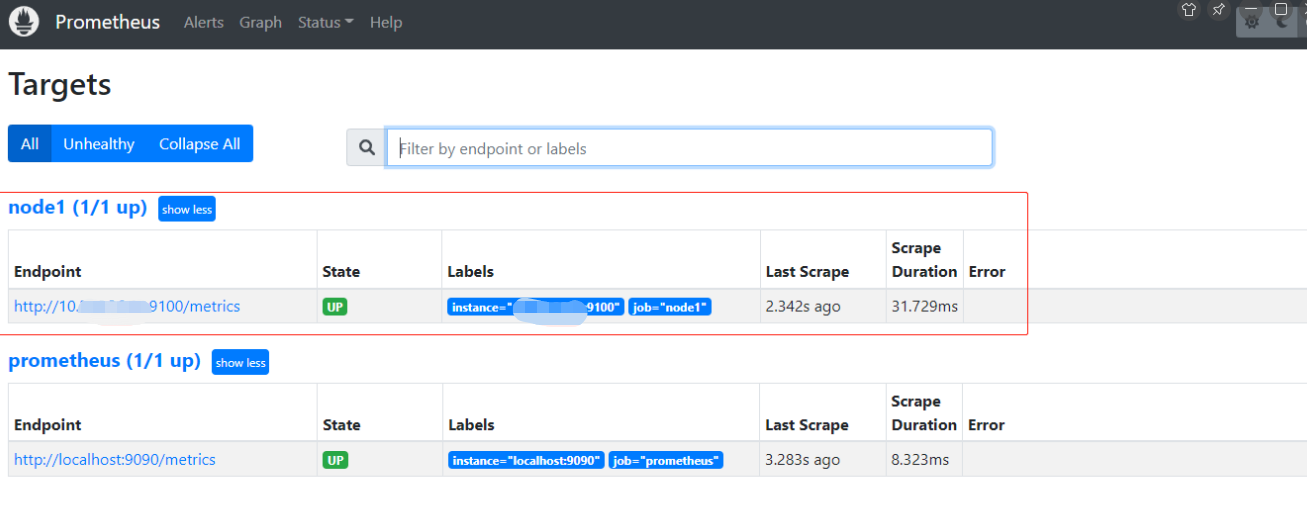Collapse node1 with show less button
The height and width of the screenshot is (532, 1307).
(187, 210)
